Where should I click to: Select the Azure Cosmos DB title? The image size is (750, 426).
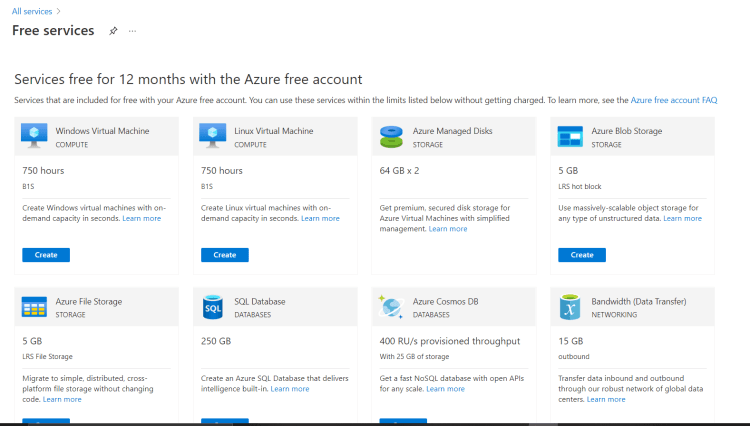(445, 302)
